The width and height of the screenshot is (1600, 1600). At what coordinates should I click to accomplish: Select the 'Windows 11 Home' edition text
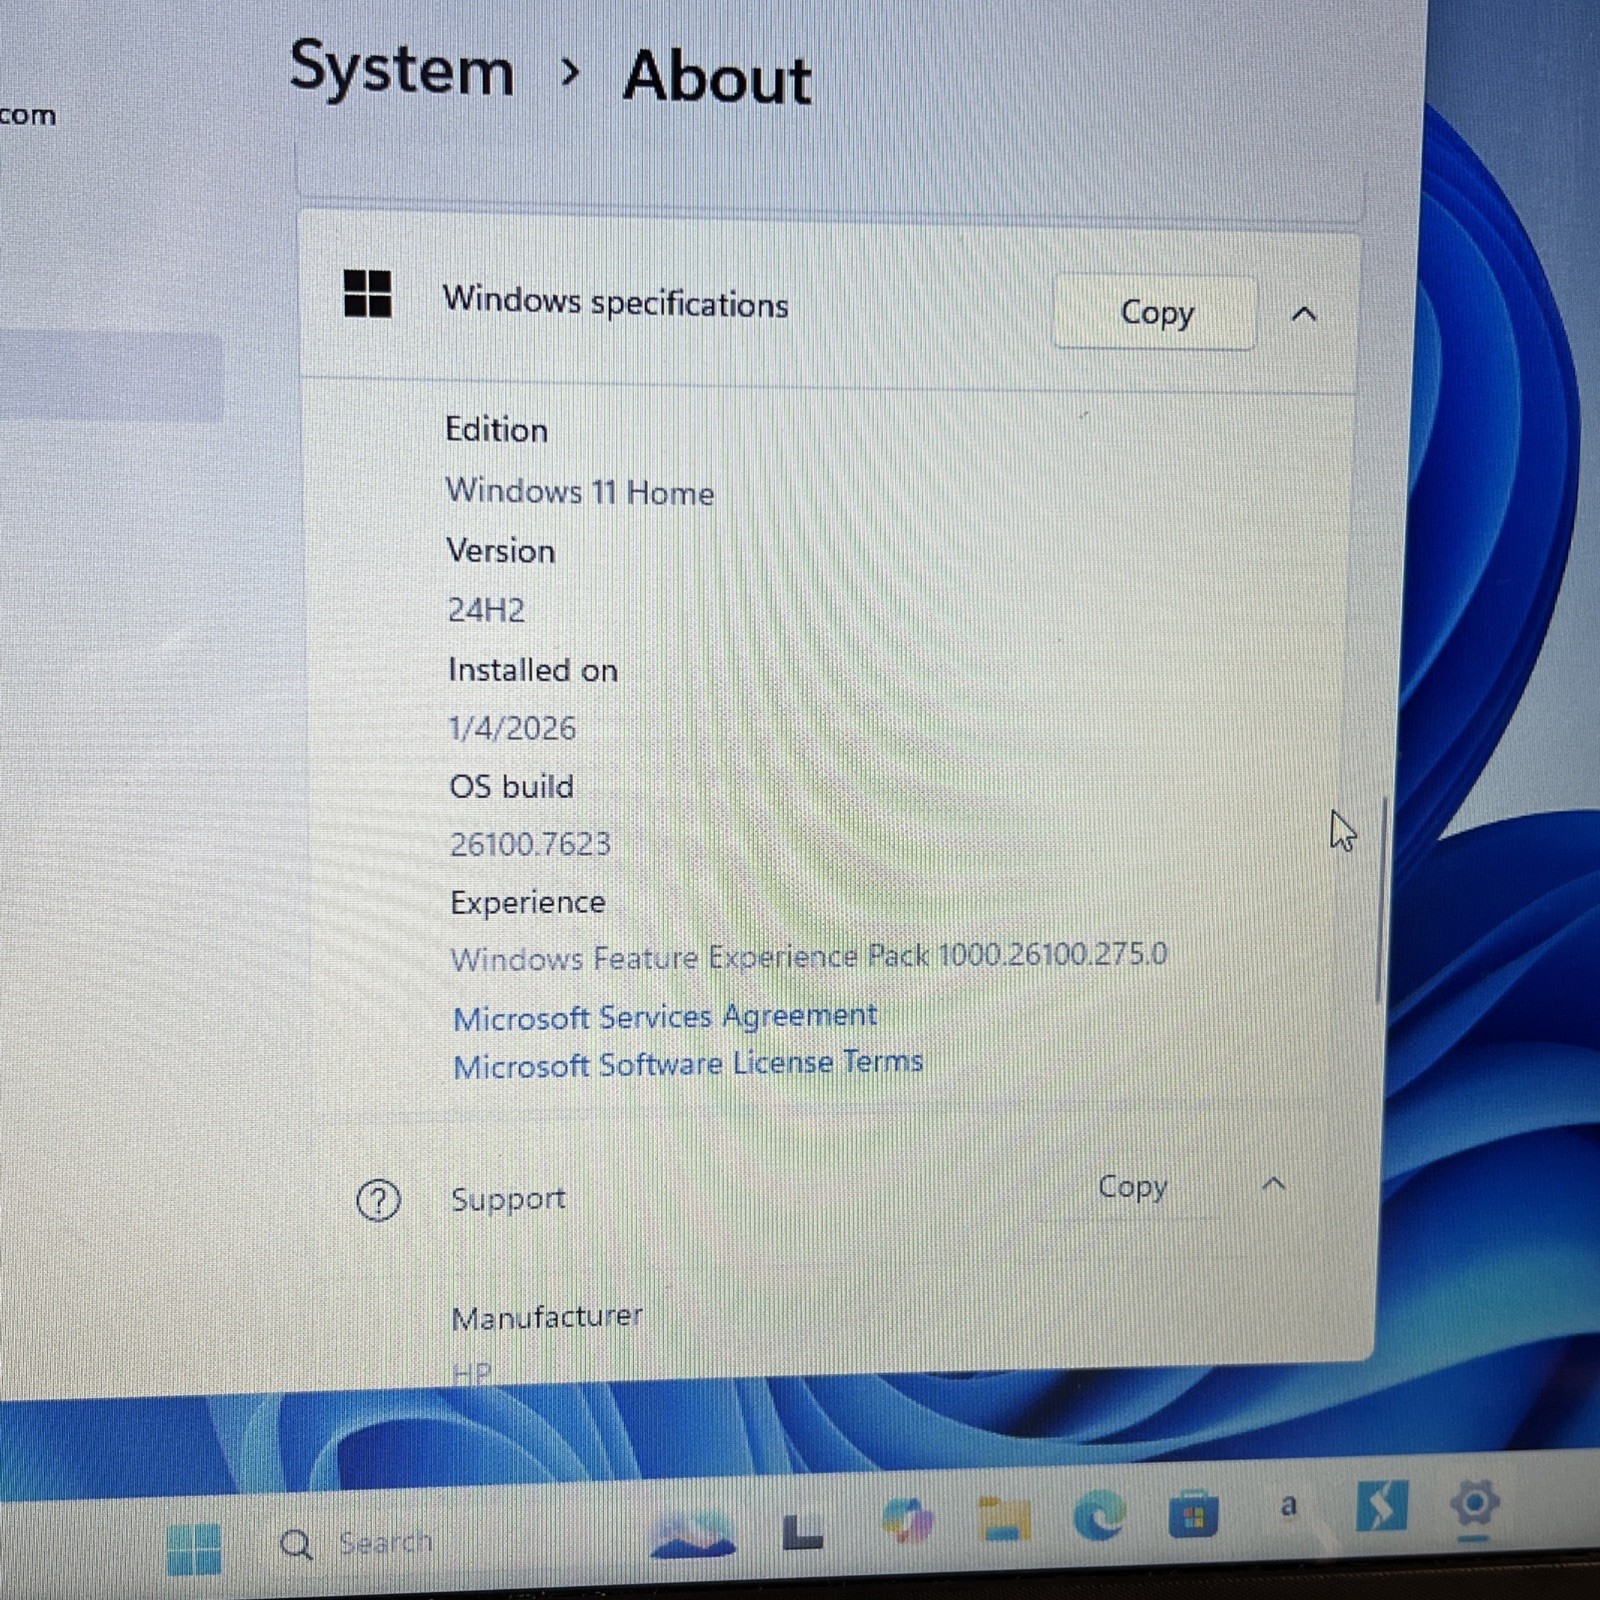pos(580,492)
